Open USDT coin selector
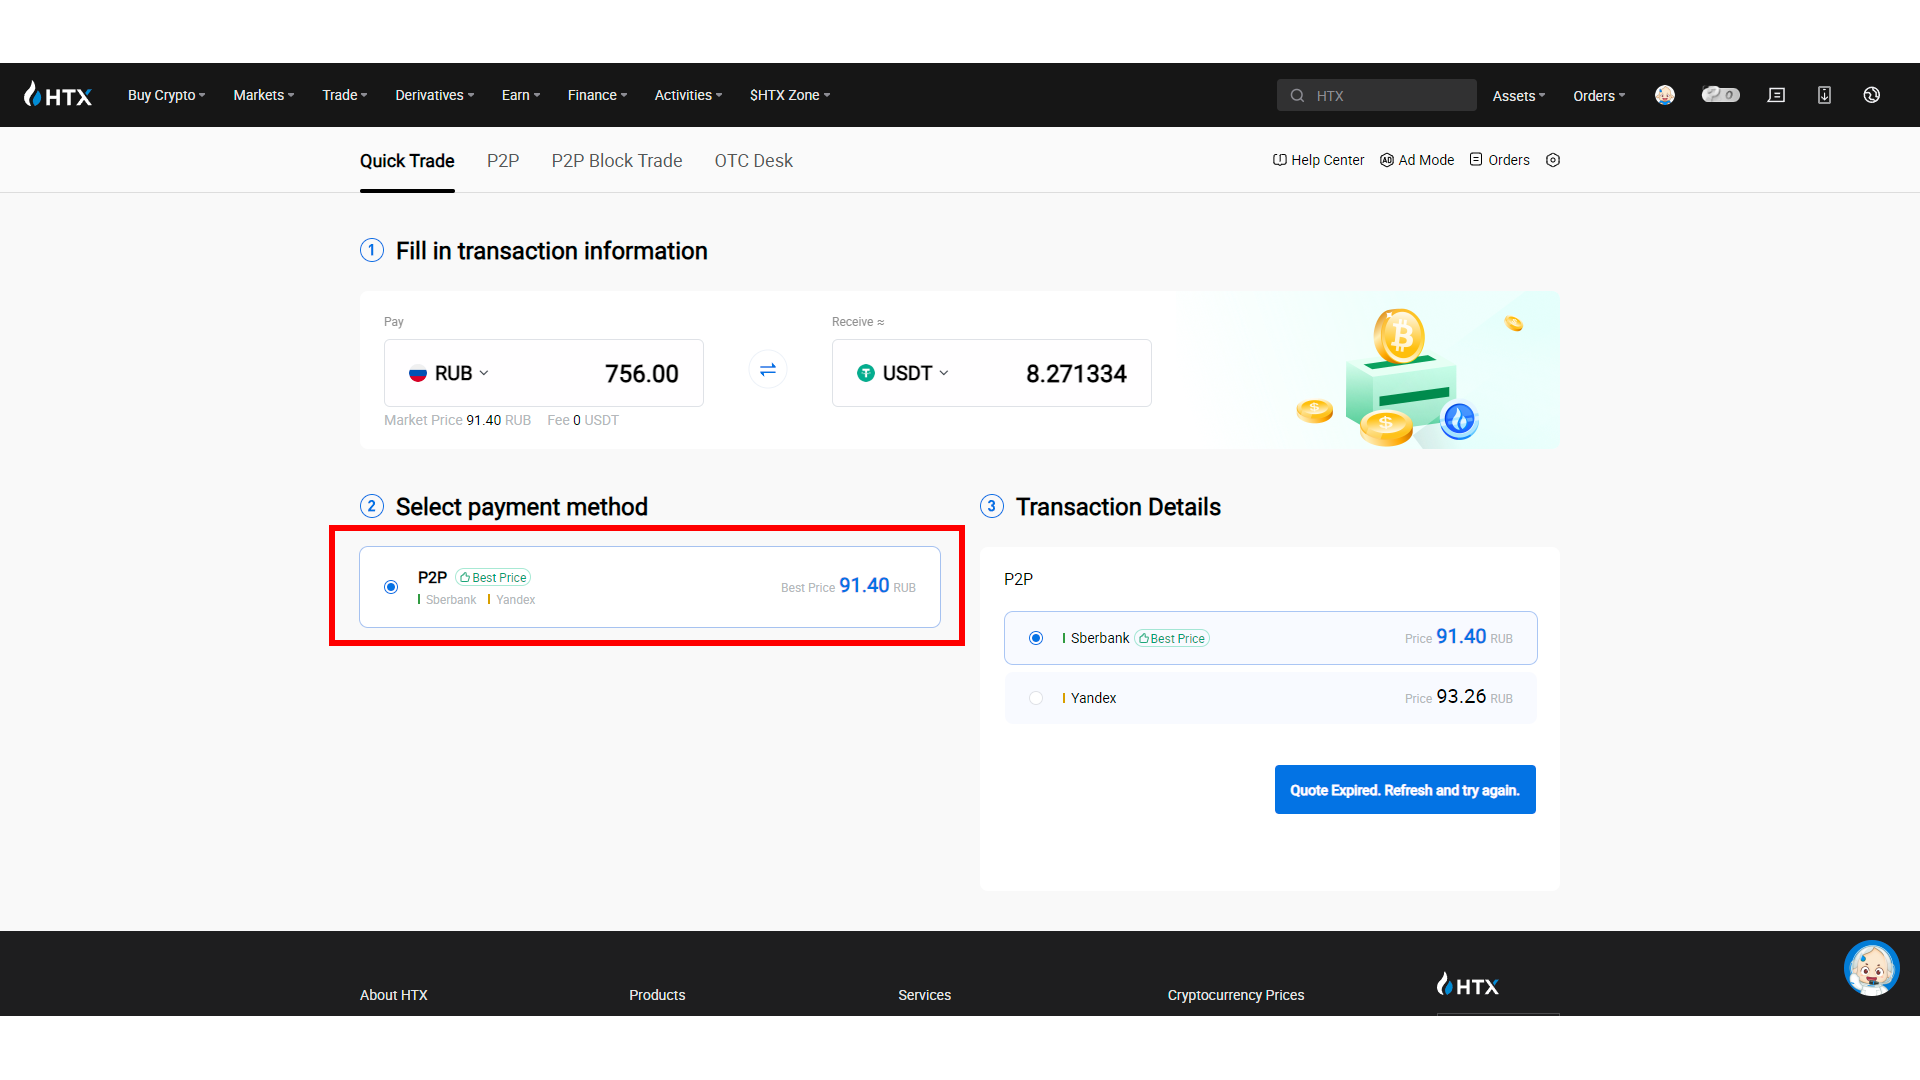The image size is (1920, 1080). [903, 373]
